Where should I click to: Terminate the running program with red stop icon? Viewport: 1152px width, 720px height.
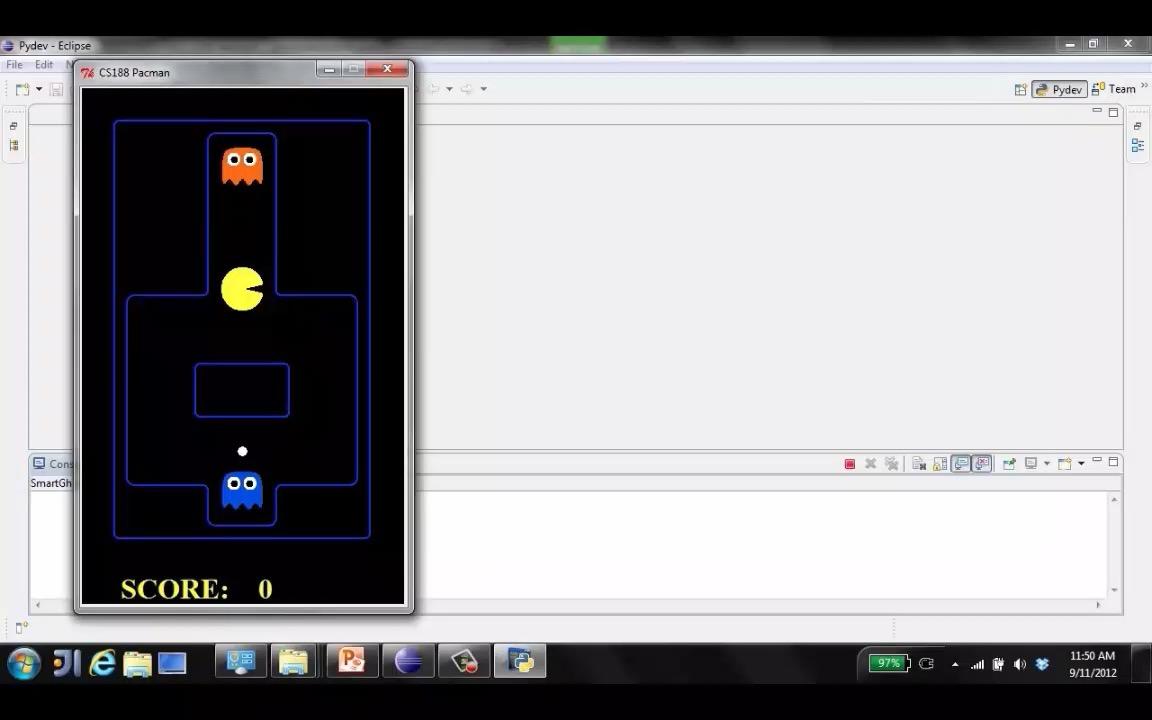point(849,464)
